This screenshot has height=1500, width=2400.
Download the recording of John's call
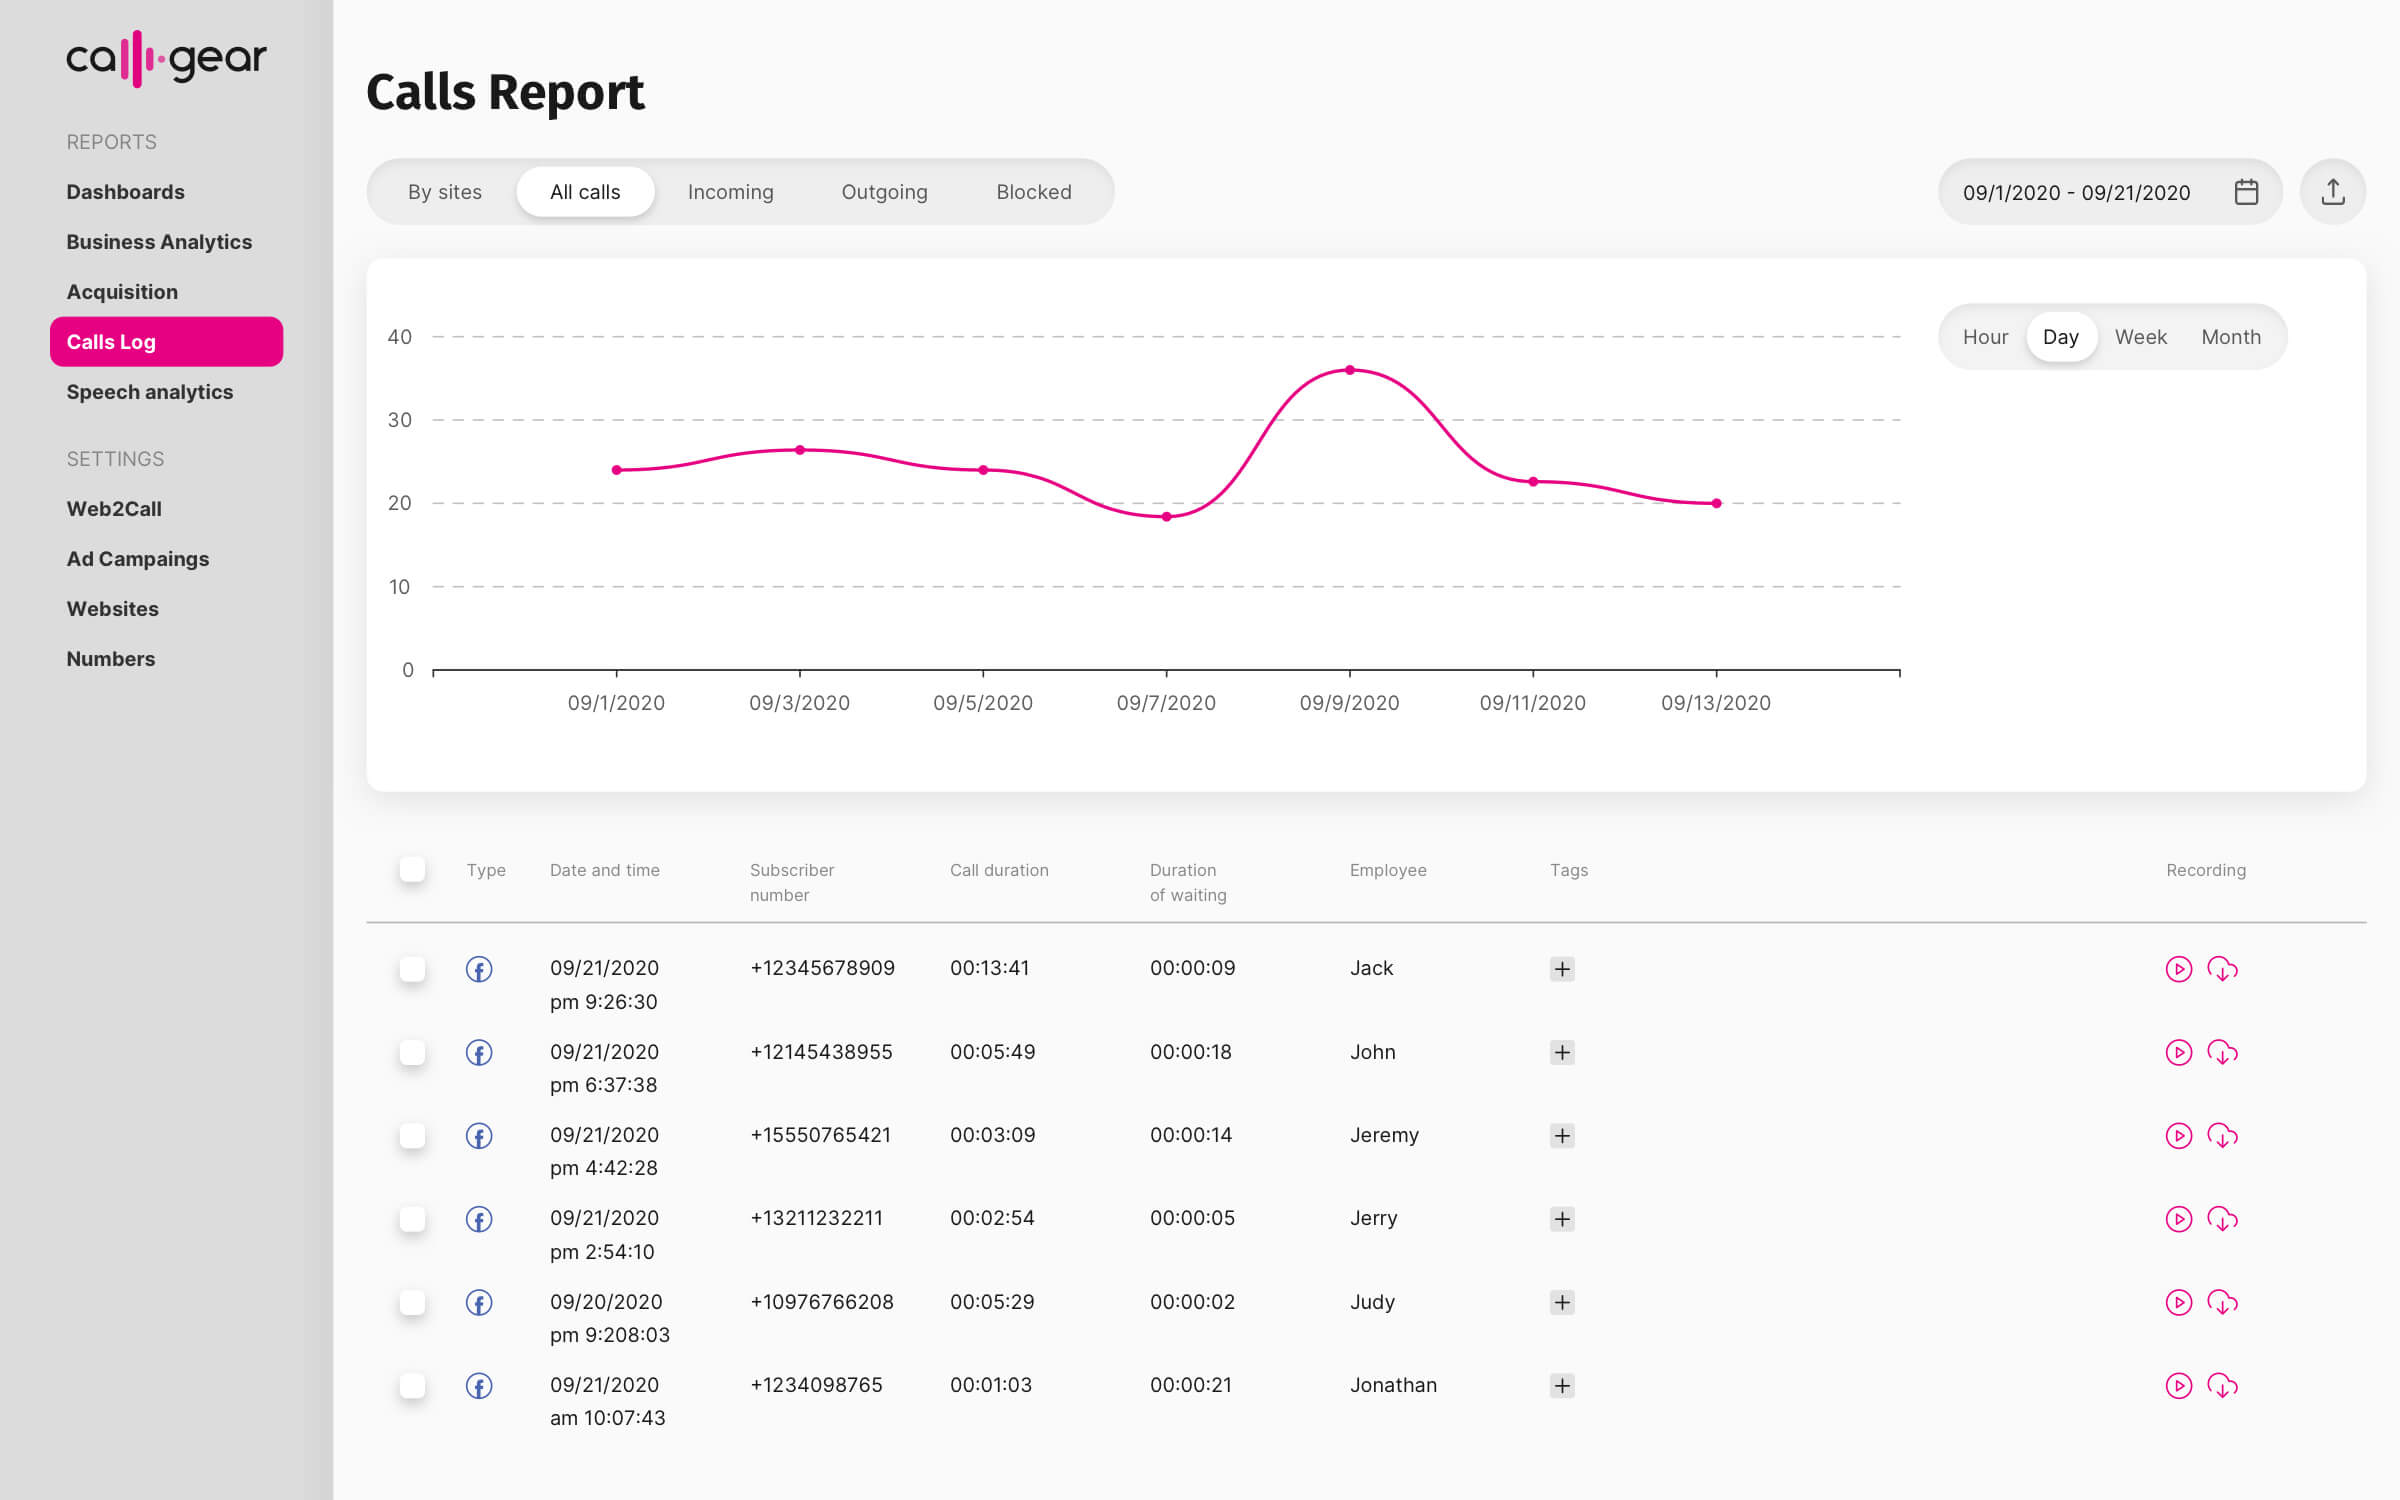click(2222, 1053)
